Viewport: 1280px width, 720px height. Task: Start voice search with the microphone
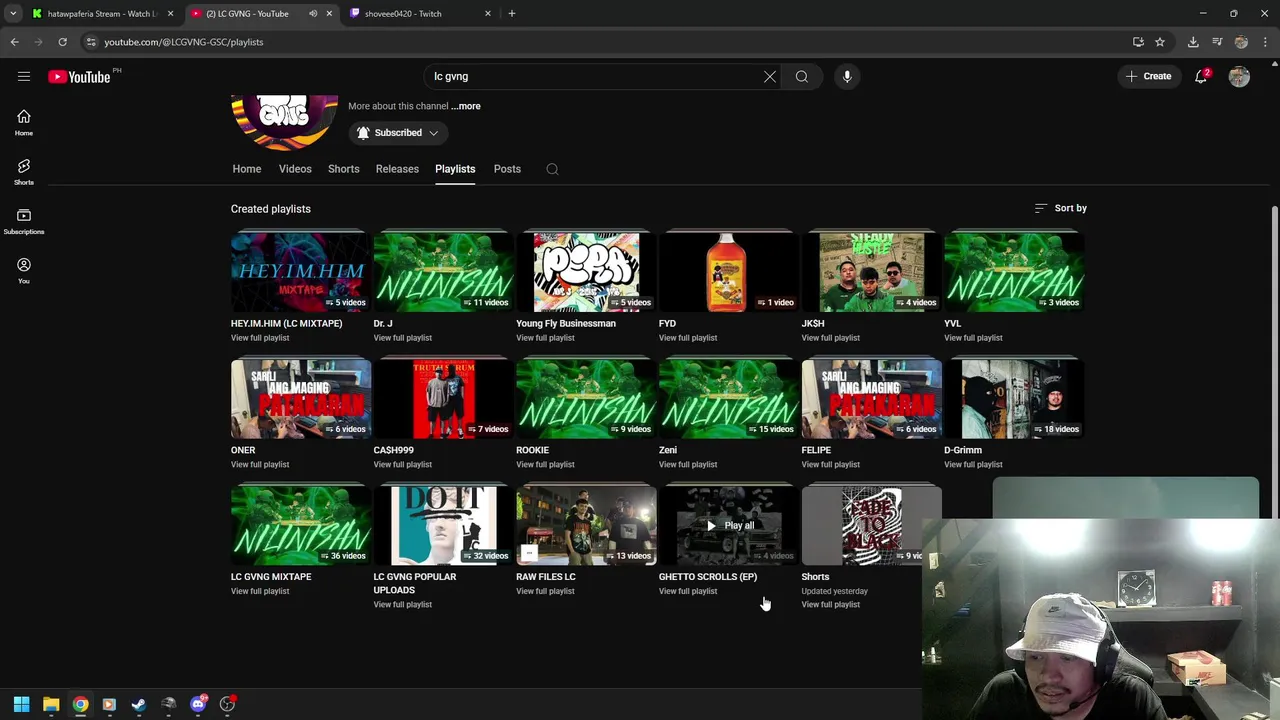tap(847, 76)
